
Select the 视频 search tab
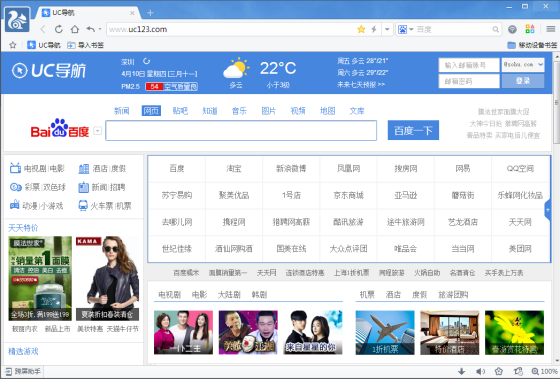click(298, 111)
